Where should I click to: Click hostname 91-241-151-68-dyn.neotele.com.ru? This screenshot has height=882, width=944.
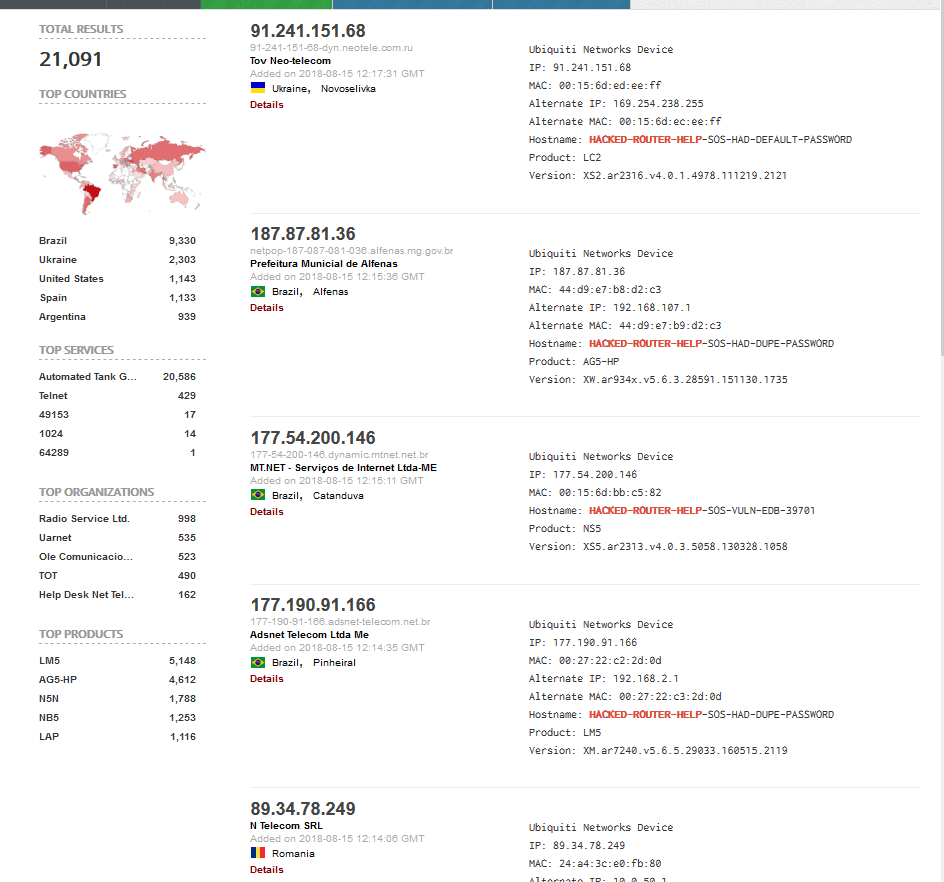click(x=331, y=48)
